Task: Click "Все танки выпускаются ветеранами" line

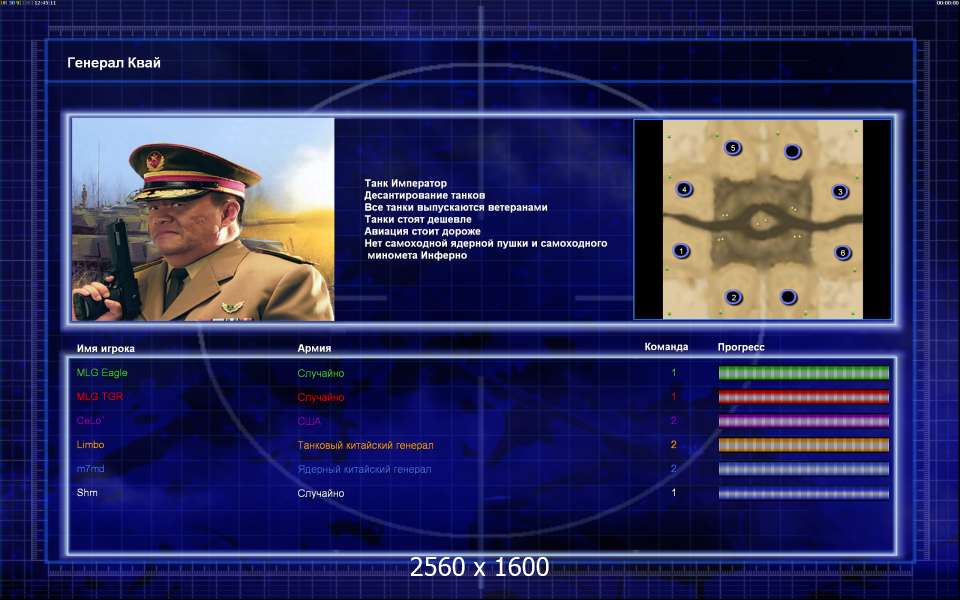Action: point(456,207)
